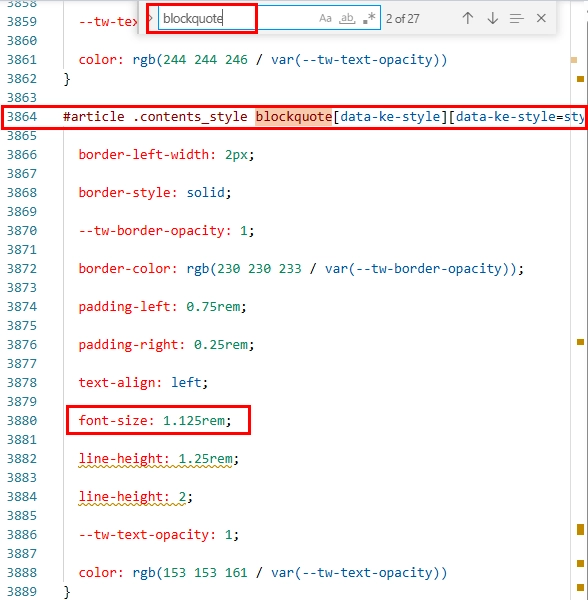Select line number 3864
The height and width of the screenshot is (600, 588).
tap(22, 117)
